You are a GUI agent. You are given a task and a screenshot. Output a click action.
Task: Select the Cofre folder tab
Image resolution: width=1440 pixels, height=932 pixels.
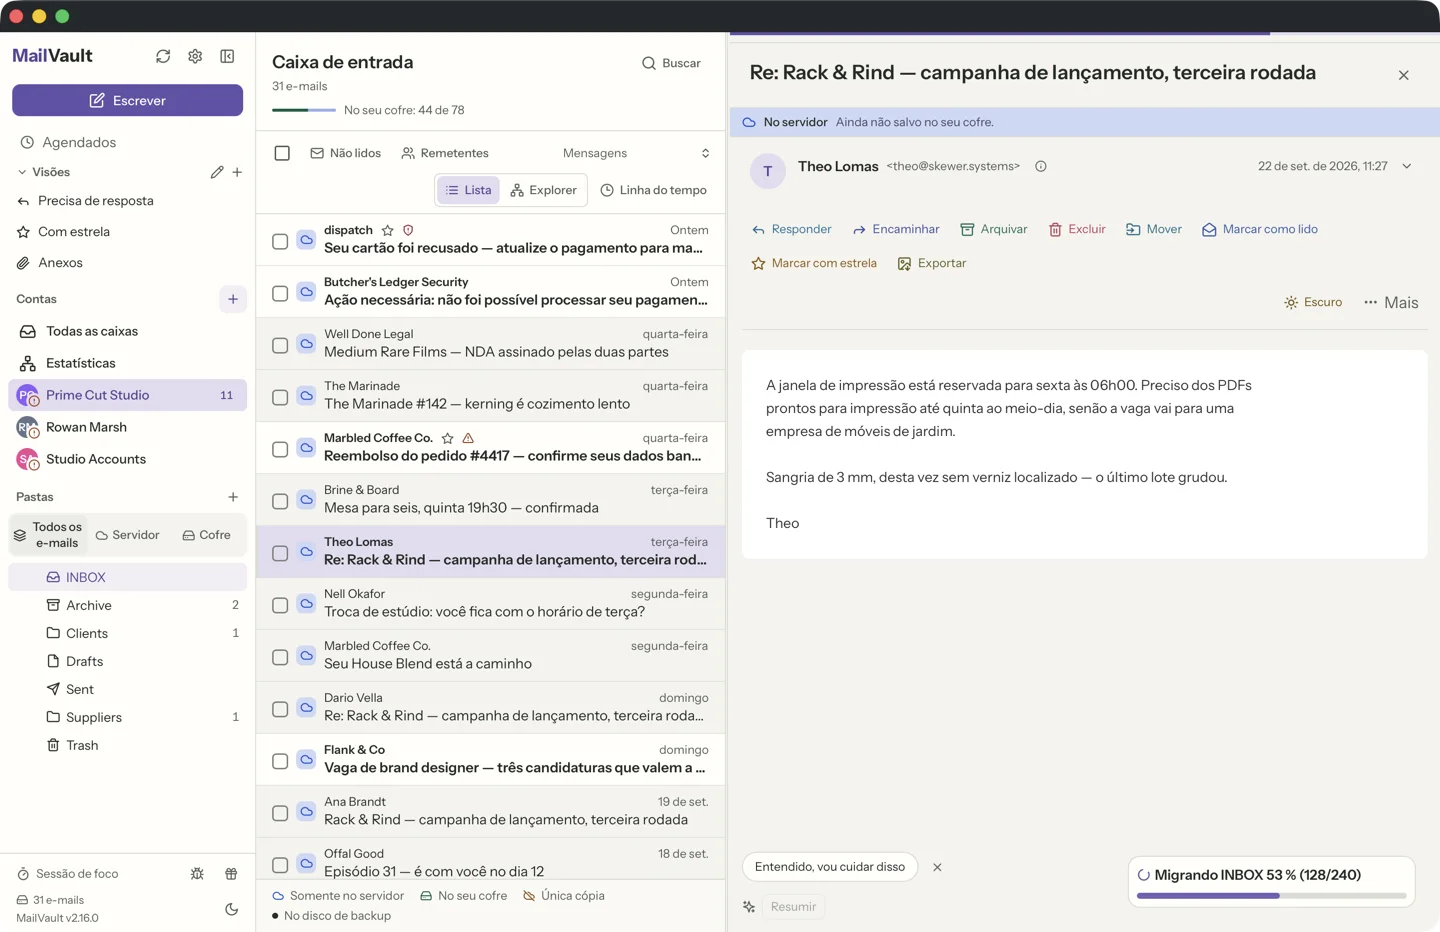coord(207,535)
